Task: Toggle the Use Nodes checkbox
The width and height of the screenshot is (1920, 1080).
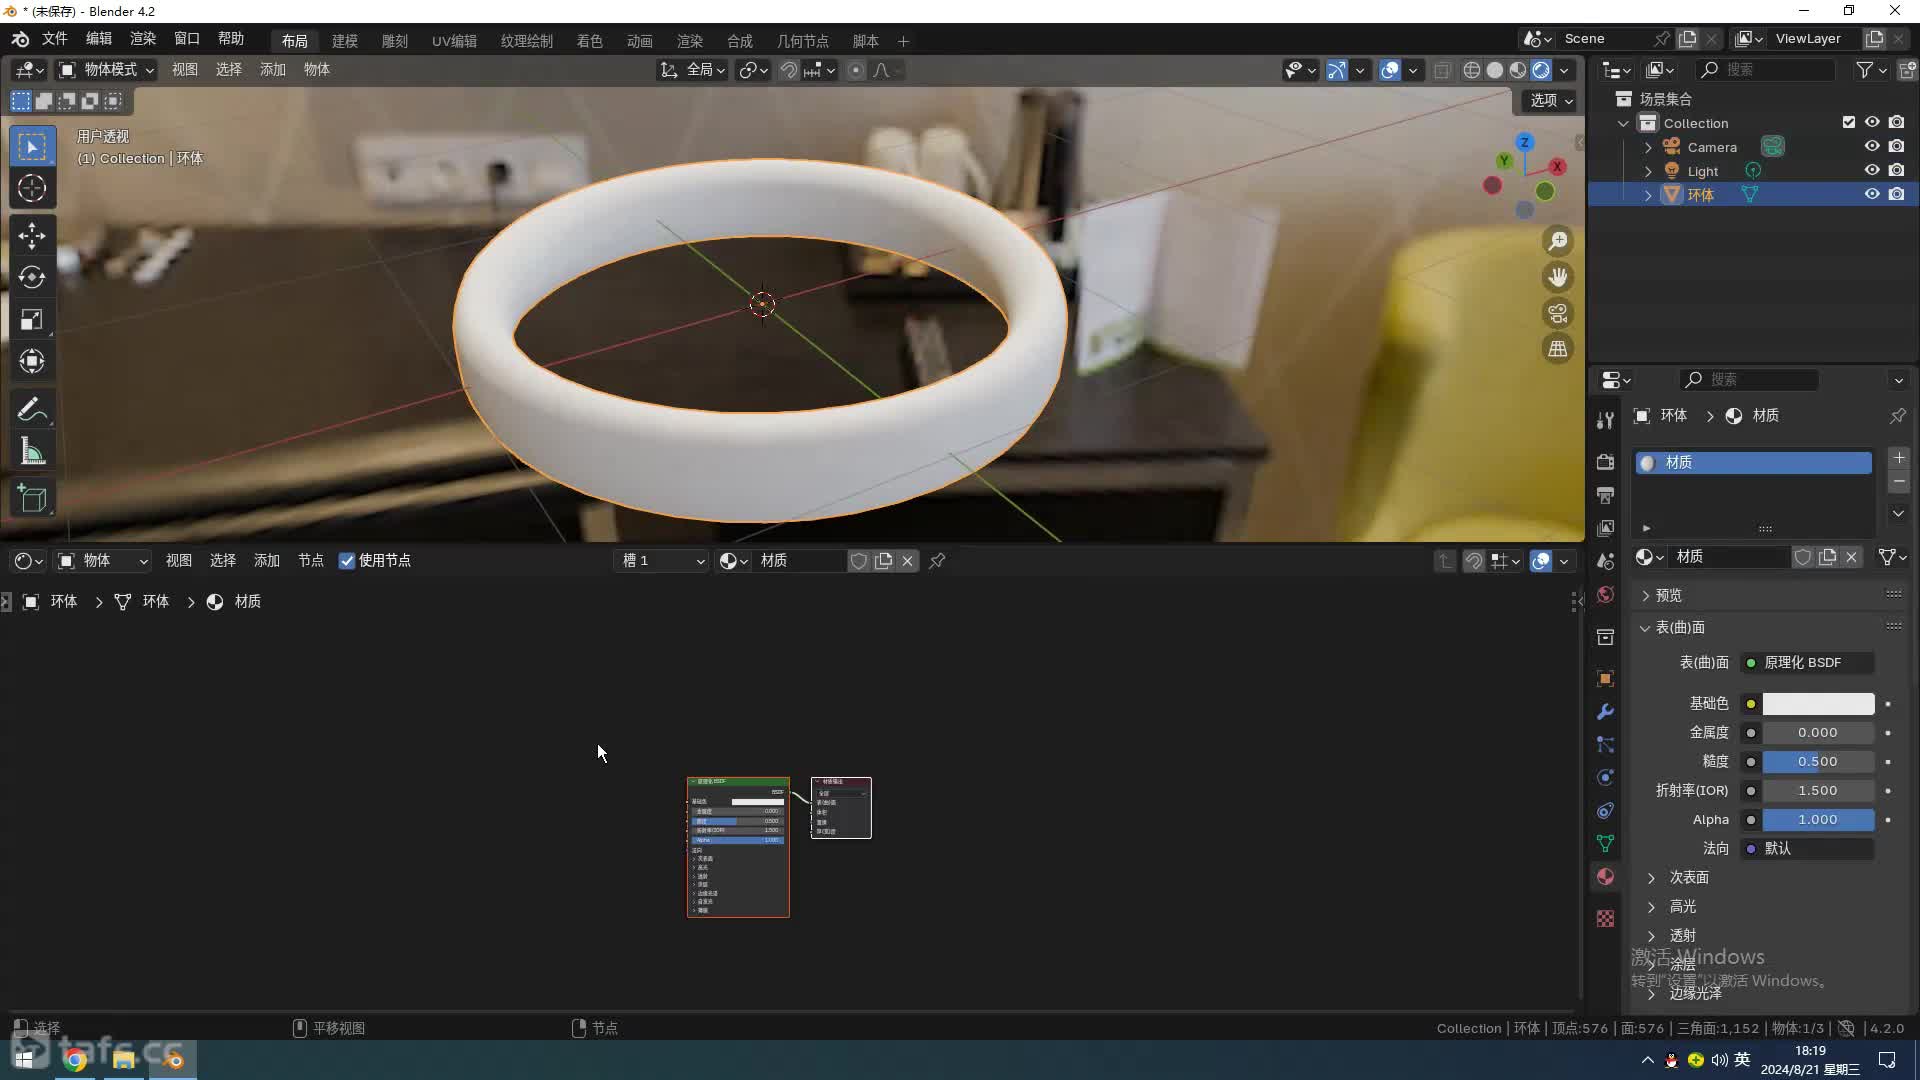Action: (x=347, y=561)
